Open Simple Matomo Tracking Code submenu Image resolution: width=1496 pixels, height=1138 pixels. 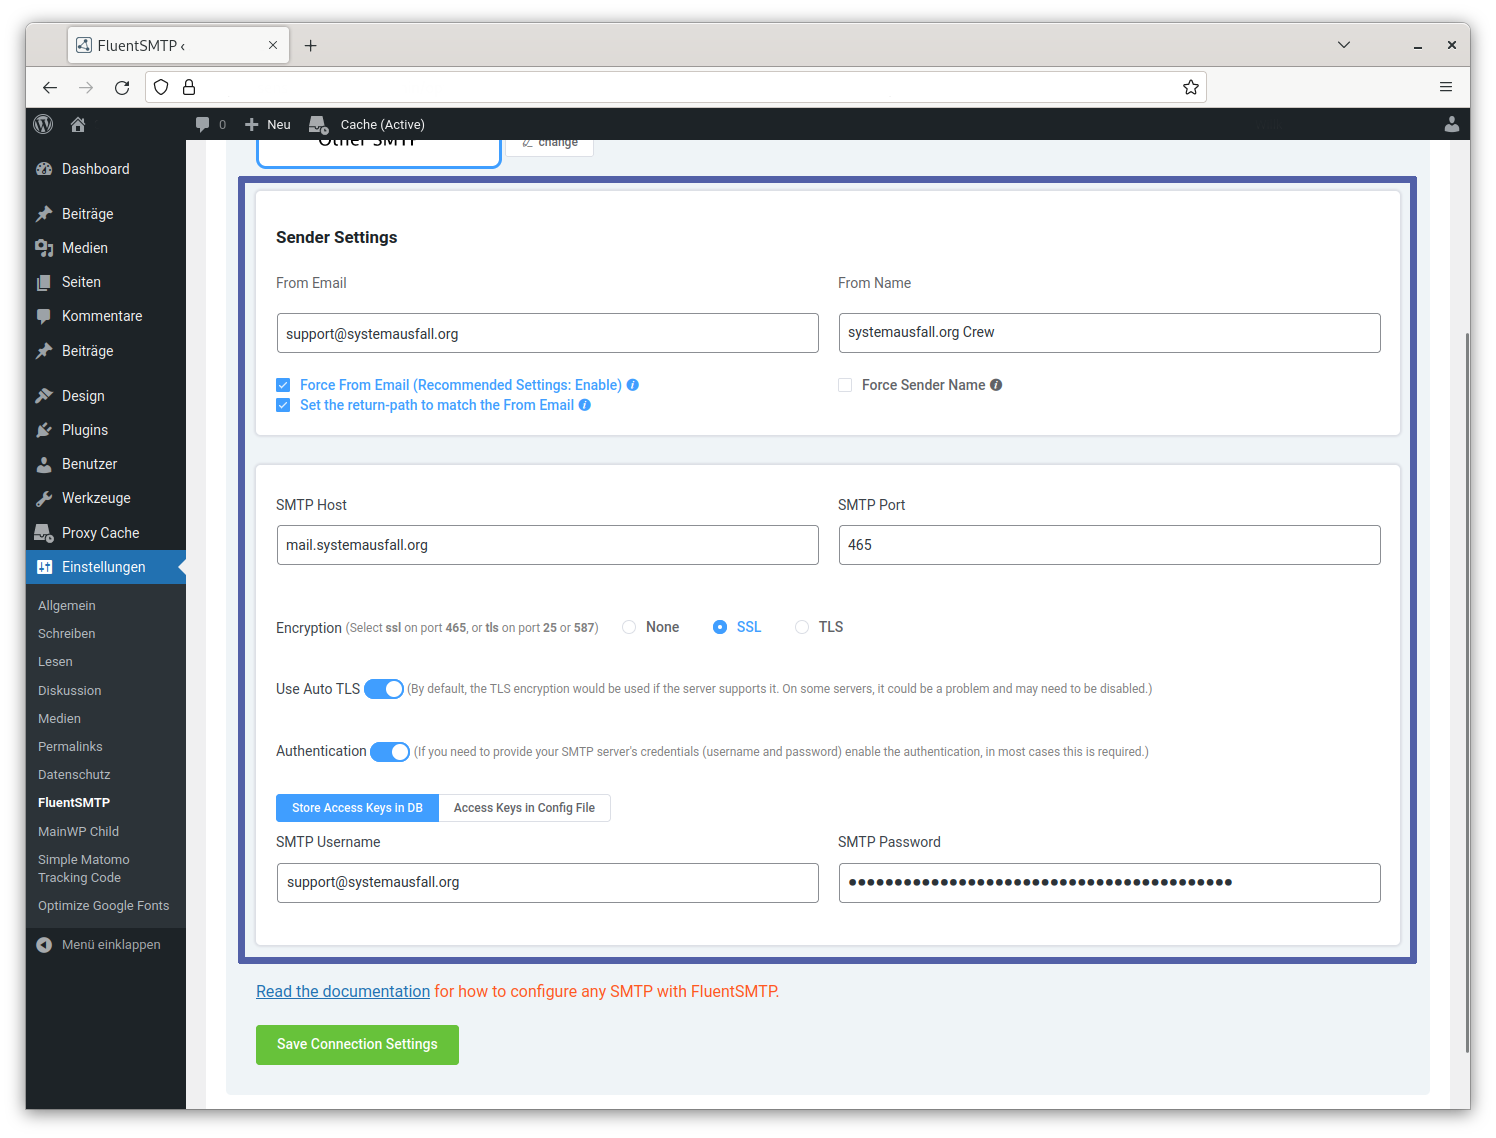pos(84,869)
